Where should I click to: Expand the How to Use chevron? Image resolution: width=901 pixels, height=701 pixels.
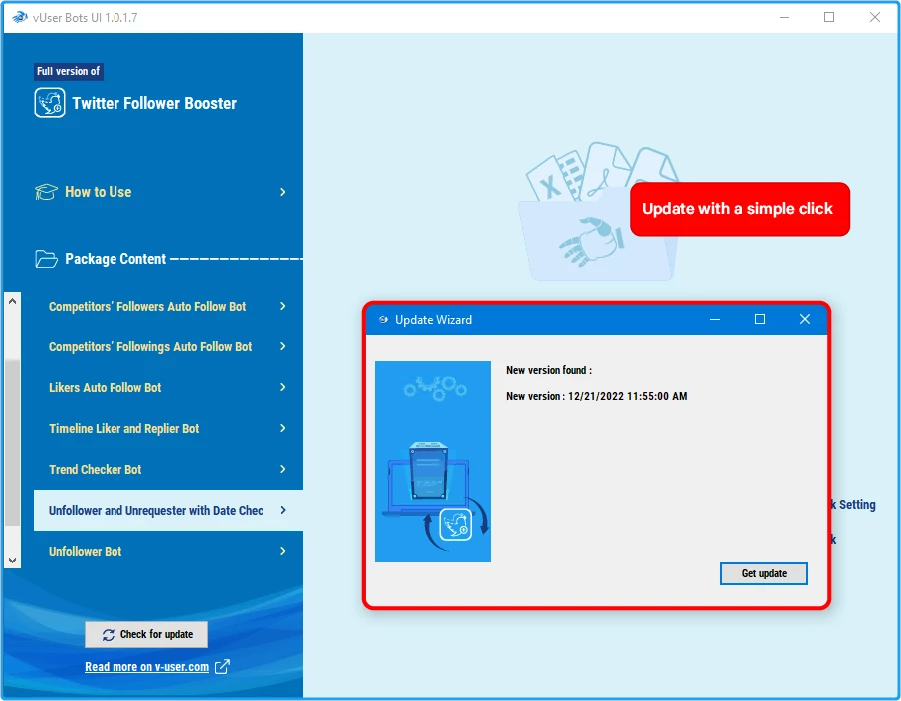282,192
